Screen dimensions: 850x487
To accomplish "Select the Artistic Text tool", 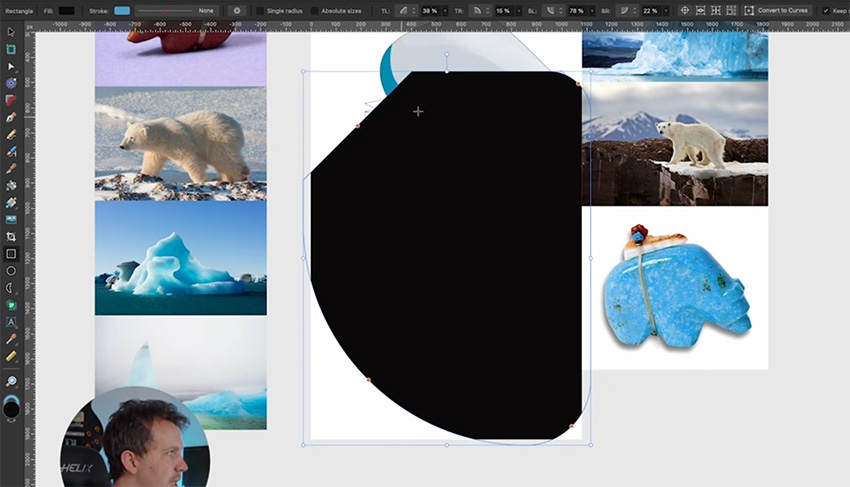I will tap(11, 322).
